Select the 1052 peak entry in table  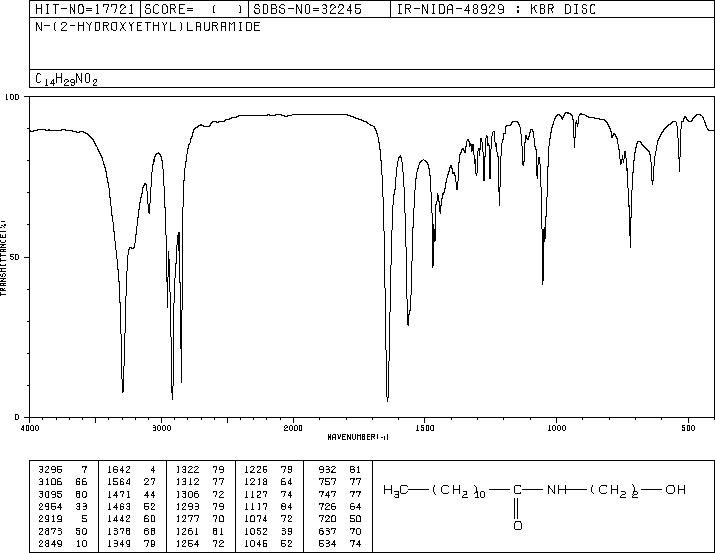[x=268, y=531]
